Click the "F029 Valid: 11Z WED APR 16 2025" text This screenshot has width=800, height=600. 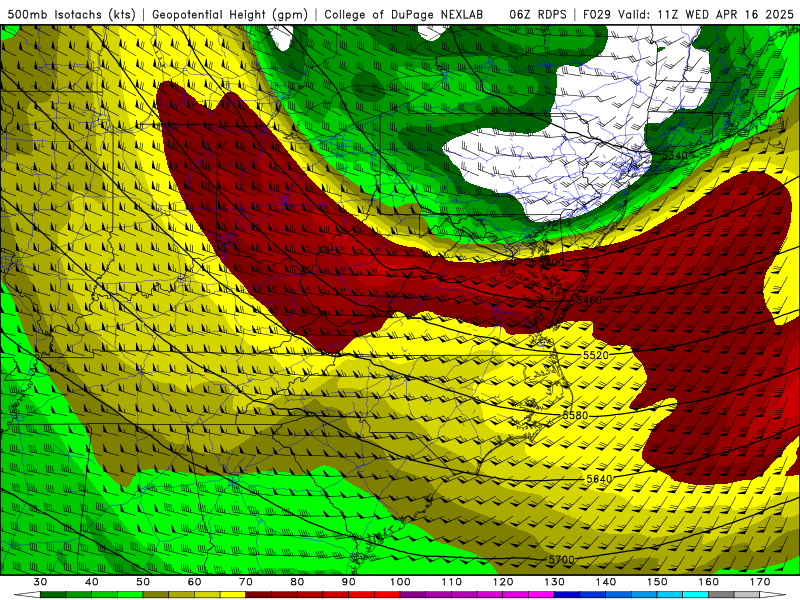688,14
